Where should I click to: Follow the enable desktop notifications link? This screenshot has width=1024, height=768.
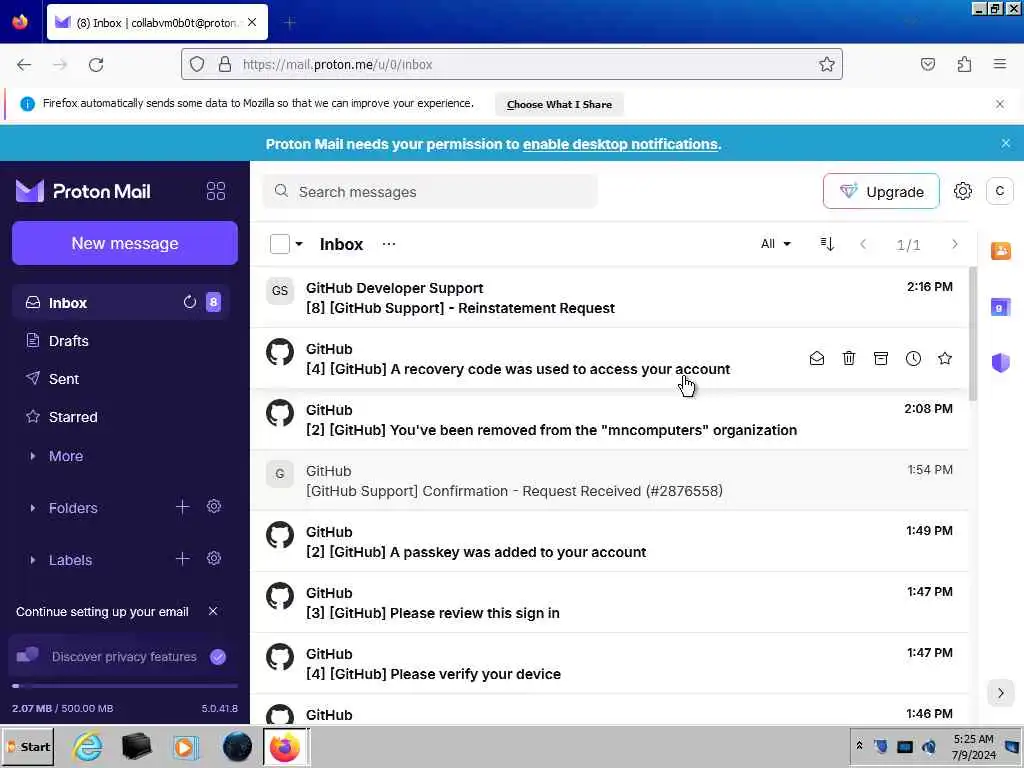pos(620,144)
